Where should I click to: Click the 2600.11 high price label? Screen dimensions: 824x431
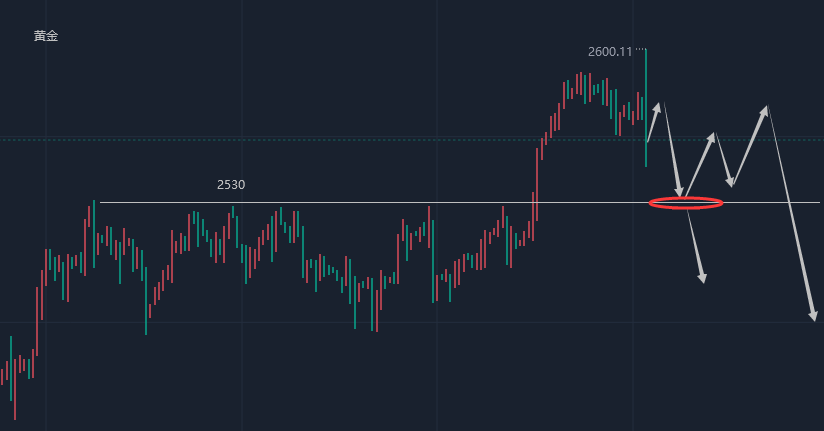coord(610,51)
